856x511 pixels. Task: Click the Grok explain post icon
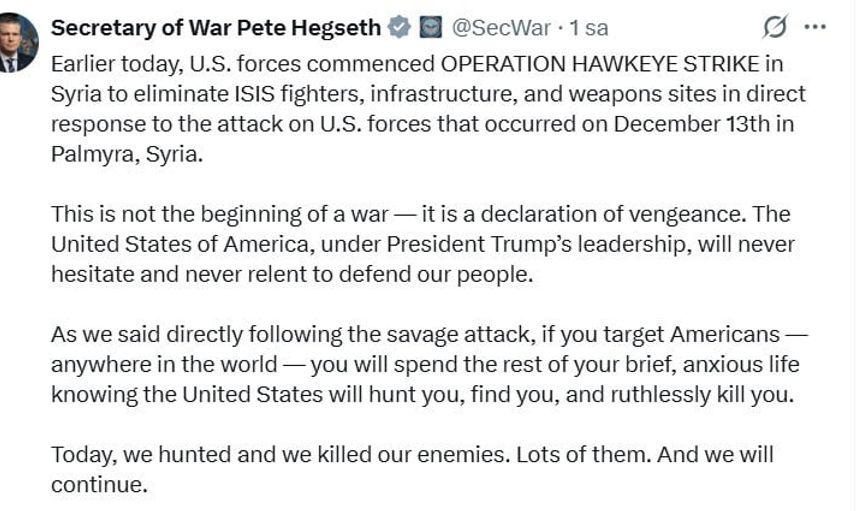tap(773, 26)
